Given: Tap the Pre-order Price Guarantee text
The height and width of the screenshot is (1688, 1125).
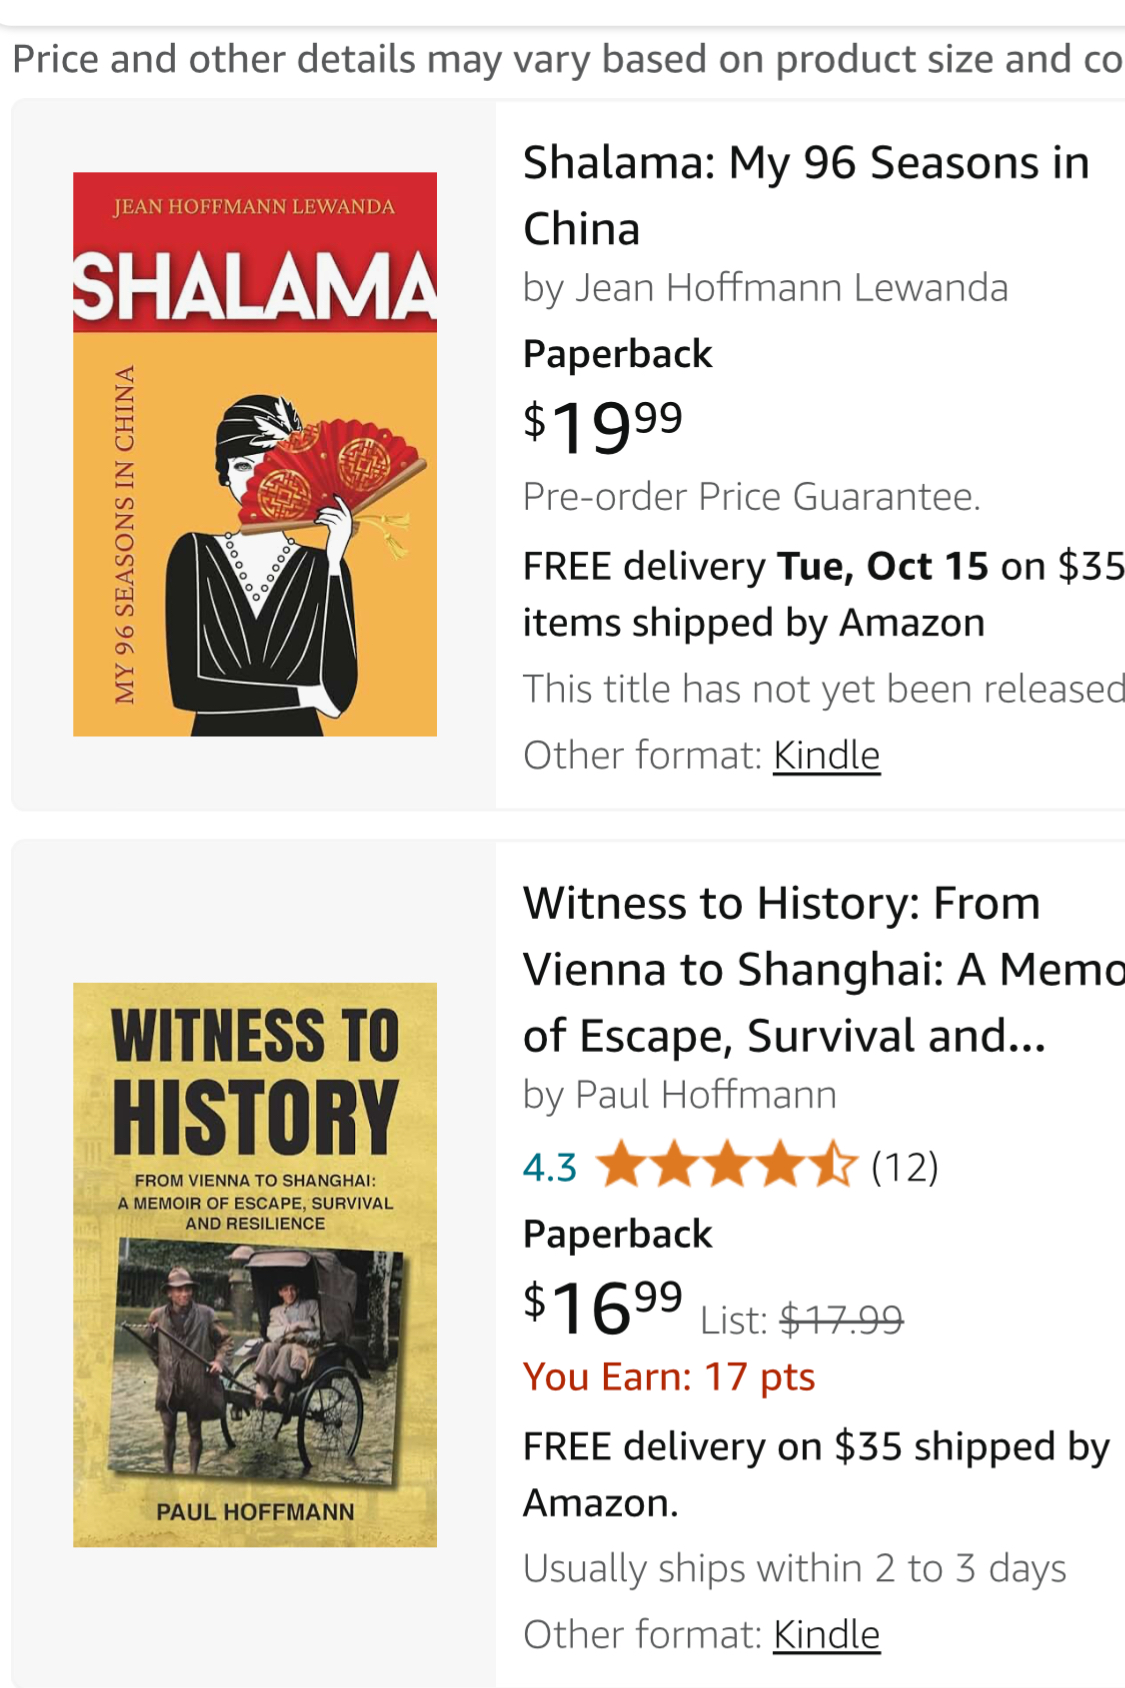Looking at the screenshot, I should point(751,496).
